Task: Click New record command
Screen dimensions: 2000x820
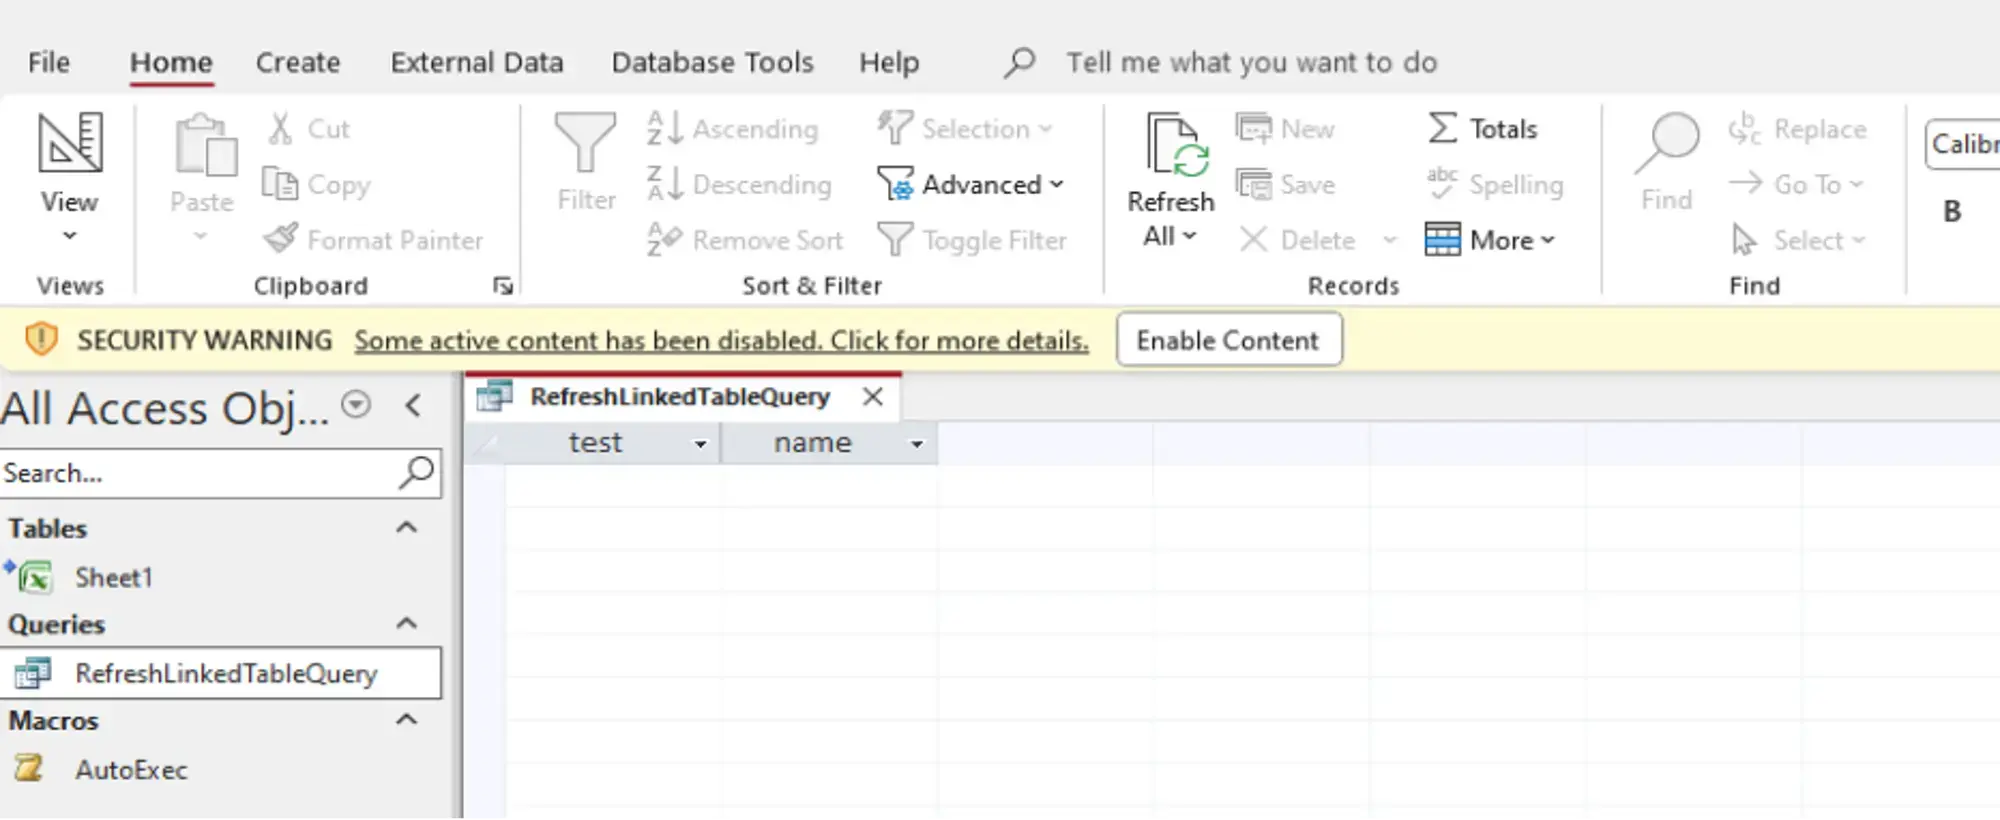Action: [1285, 129]
